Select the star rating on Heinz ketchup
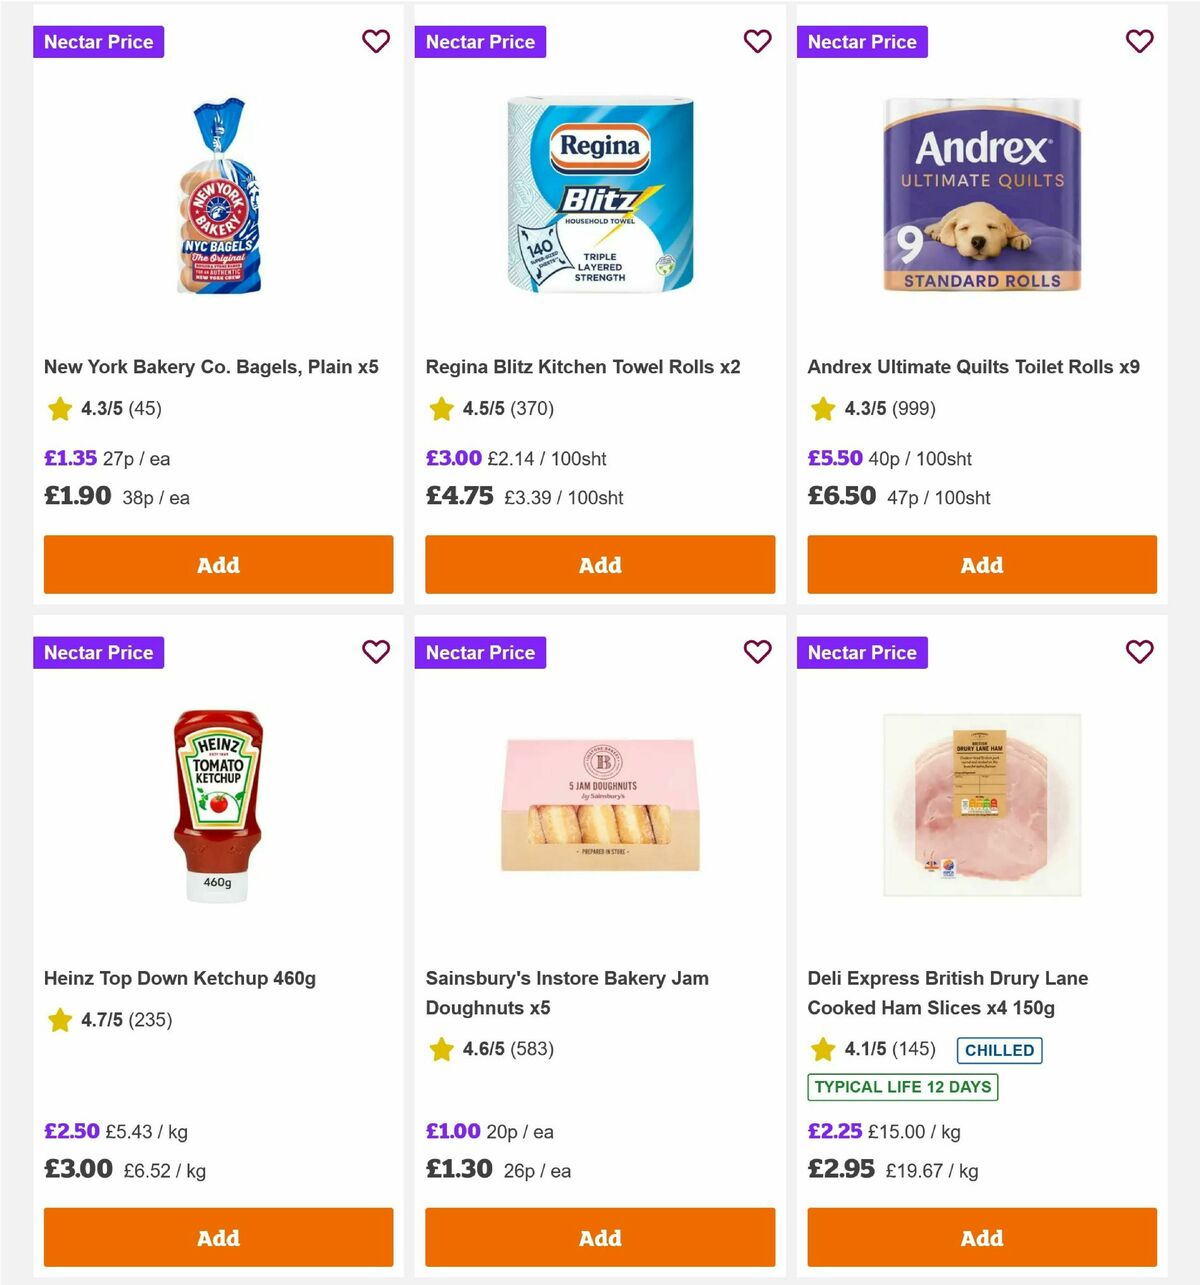The image size is (1200, 1285). (58, 1020)
